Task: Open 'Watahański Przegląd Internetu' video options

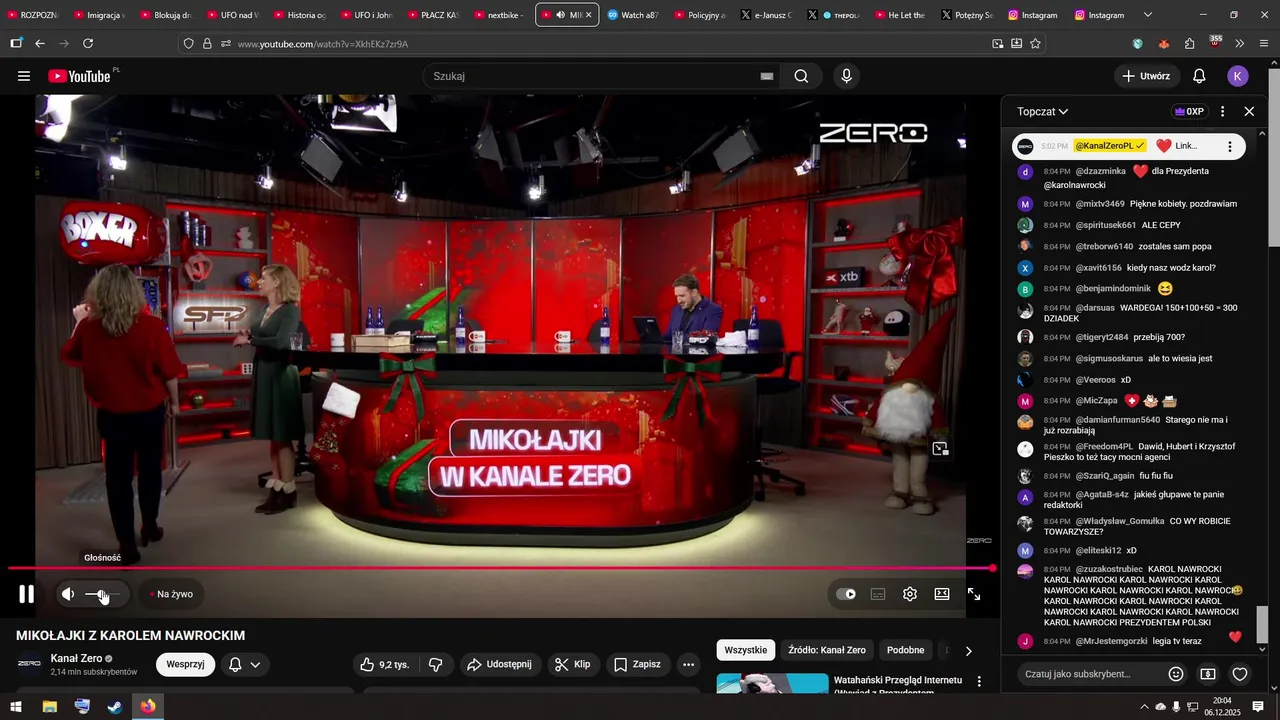Action: click(x=979, y=681)
